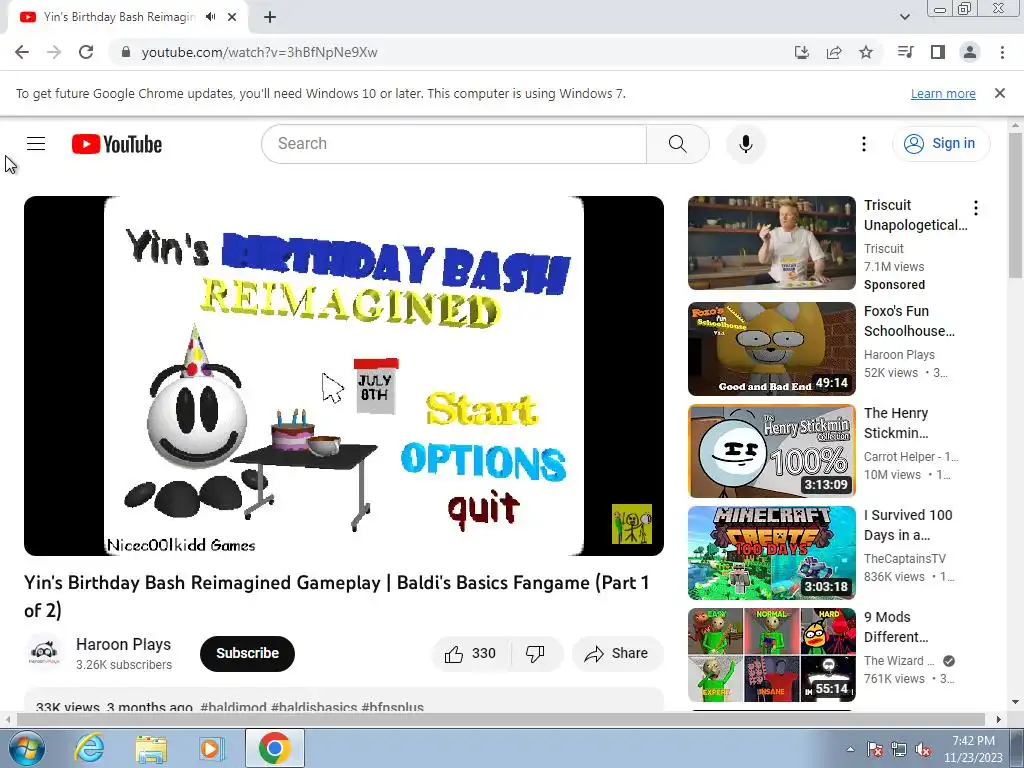Click the video player to pause
The width and height of the screenshot is (1024, 768).
tap(344, 376)
